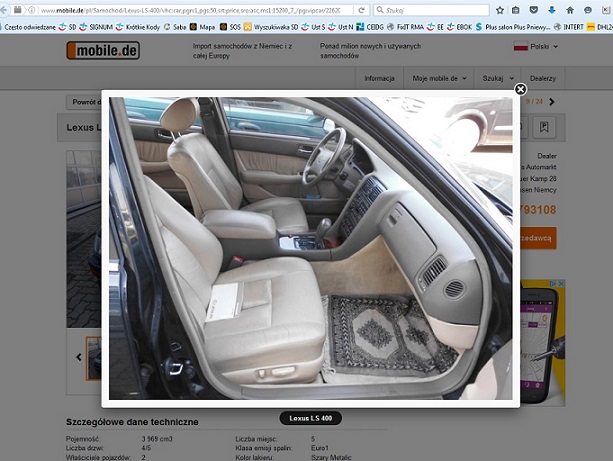
Task: Open the CEIDG bookmark
Action: (370, 27)
